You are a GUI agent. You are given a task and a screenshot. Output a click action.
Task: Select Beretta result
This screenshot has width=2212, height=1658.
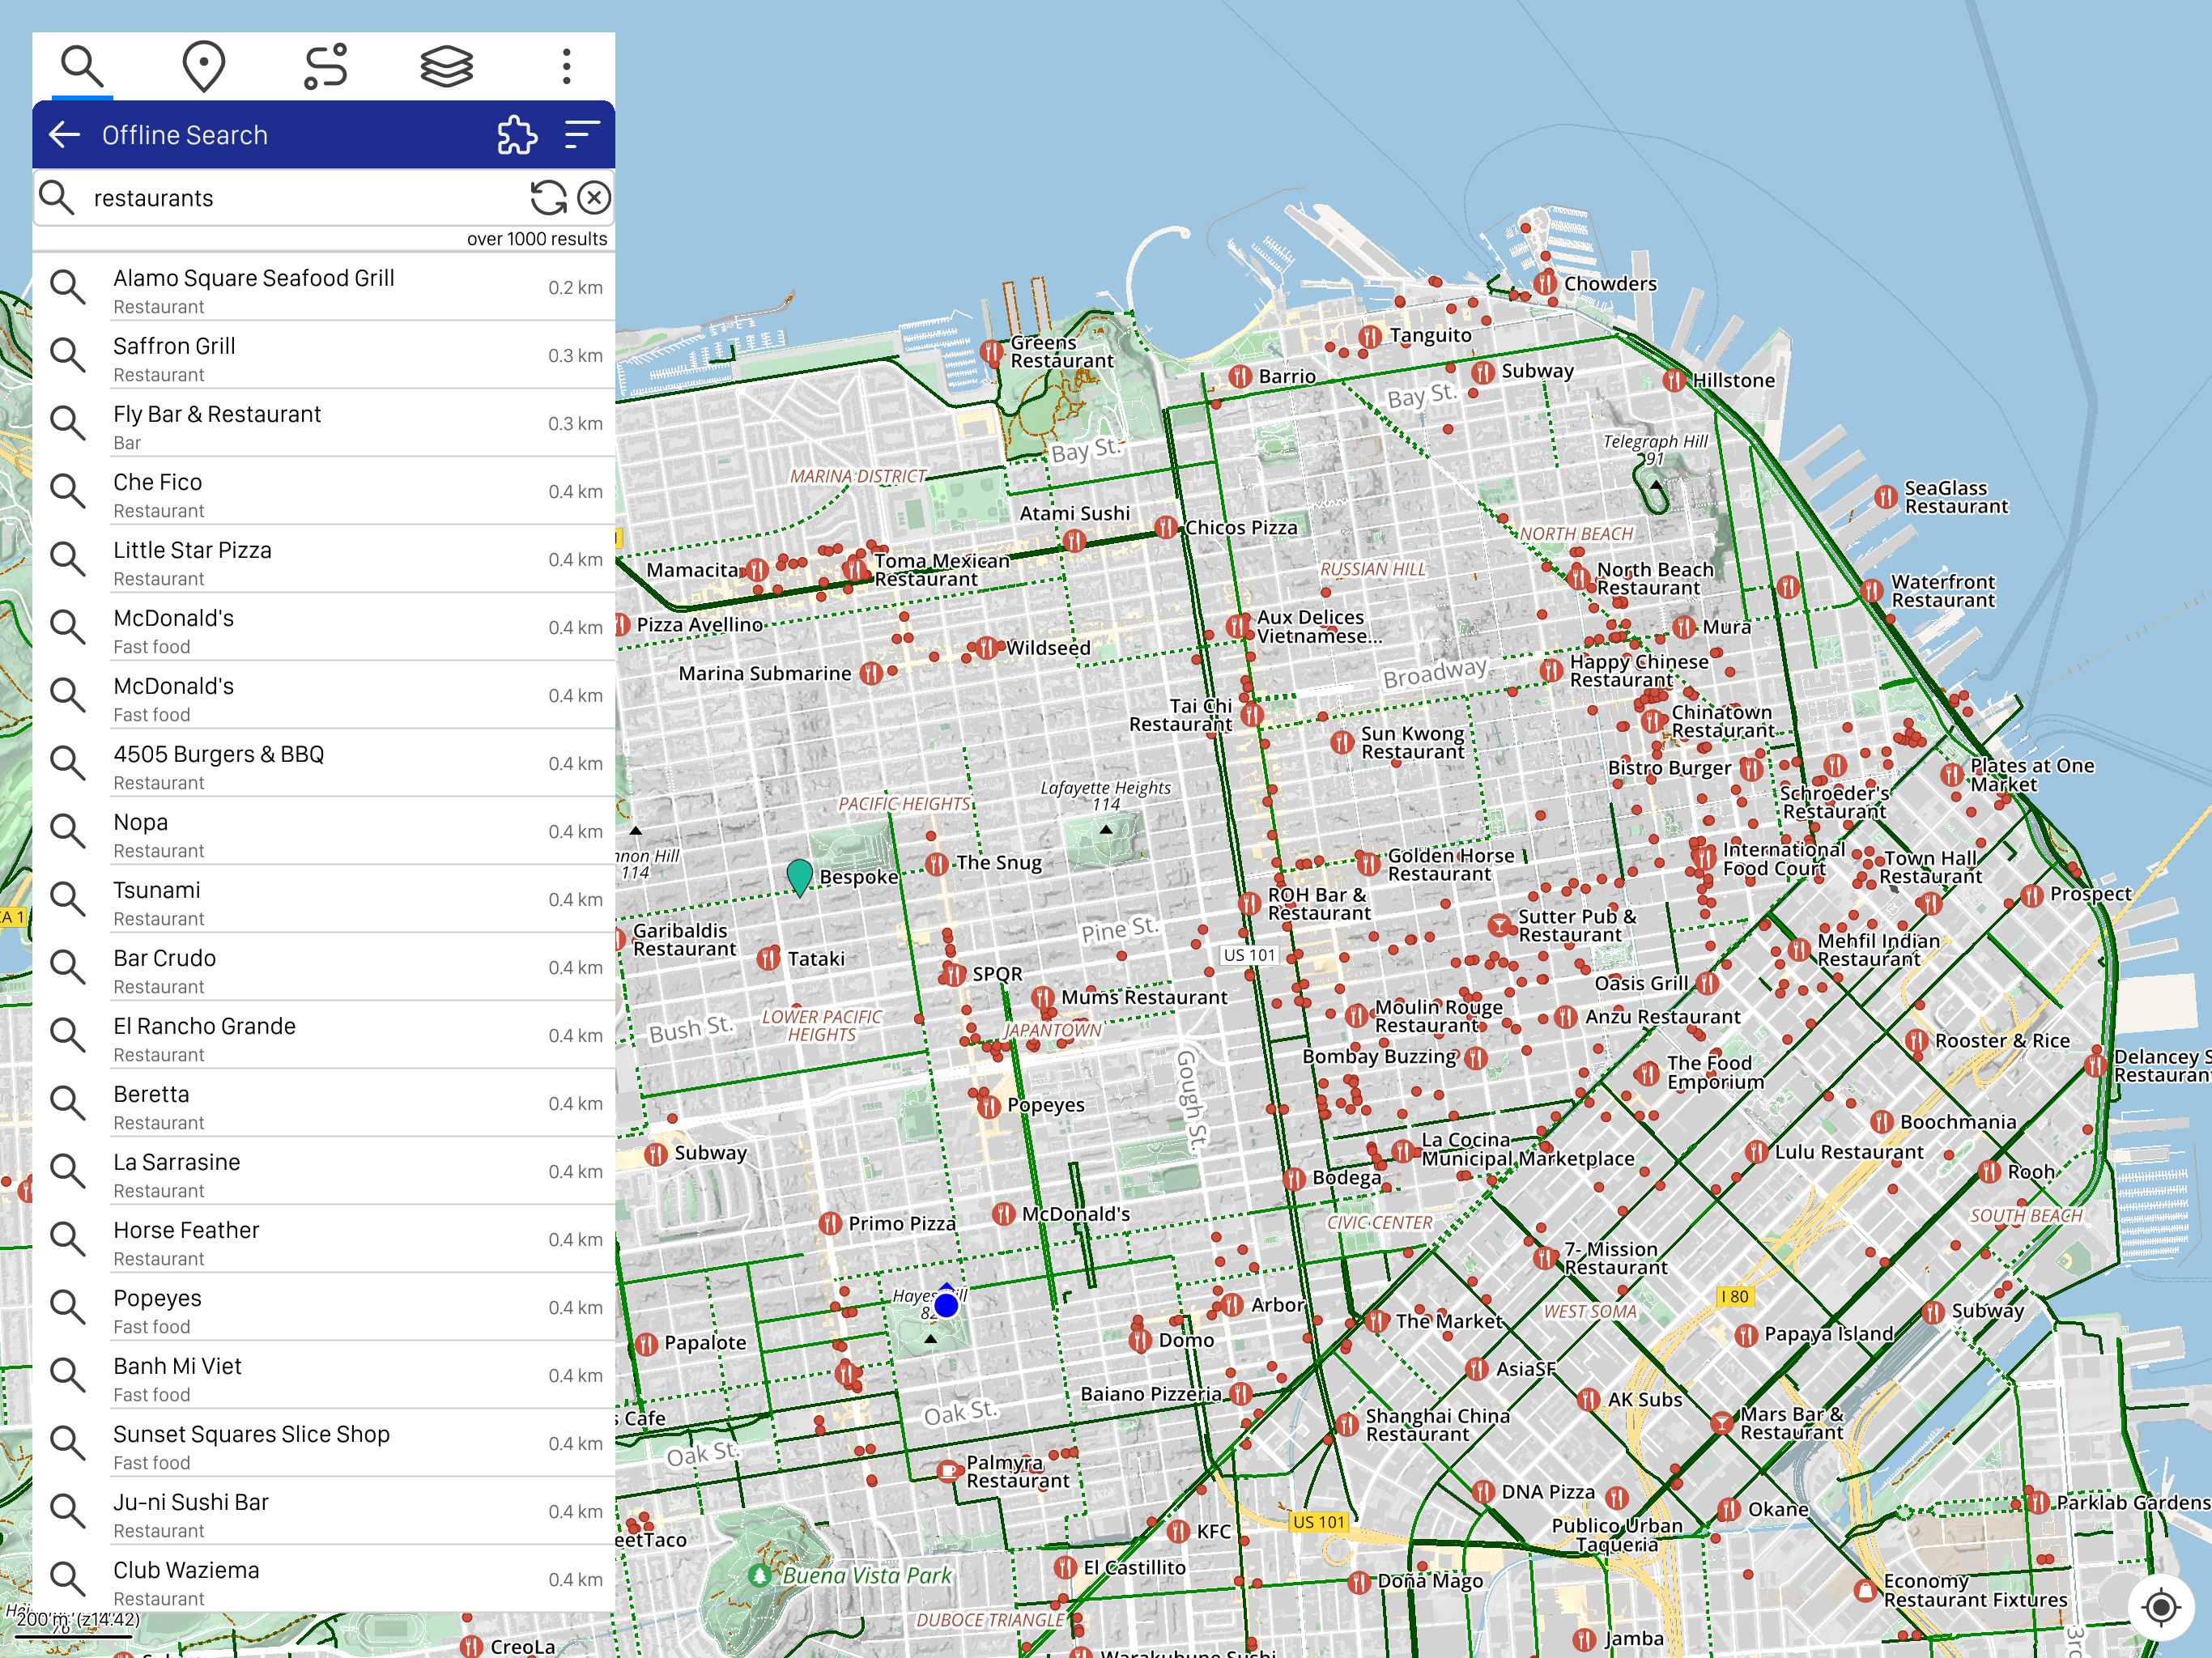point(324,1104)
